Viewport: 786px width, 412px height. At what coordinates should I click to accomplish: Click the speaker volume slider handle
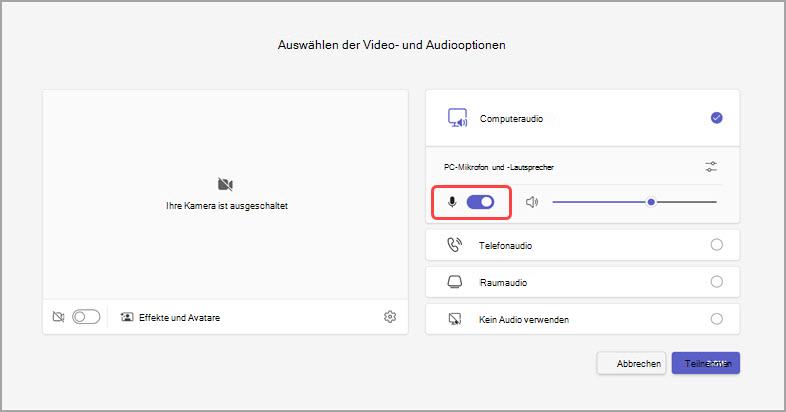[651, 202]
